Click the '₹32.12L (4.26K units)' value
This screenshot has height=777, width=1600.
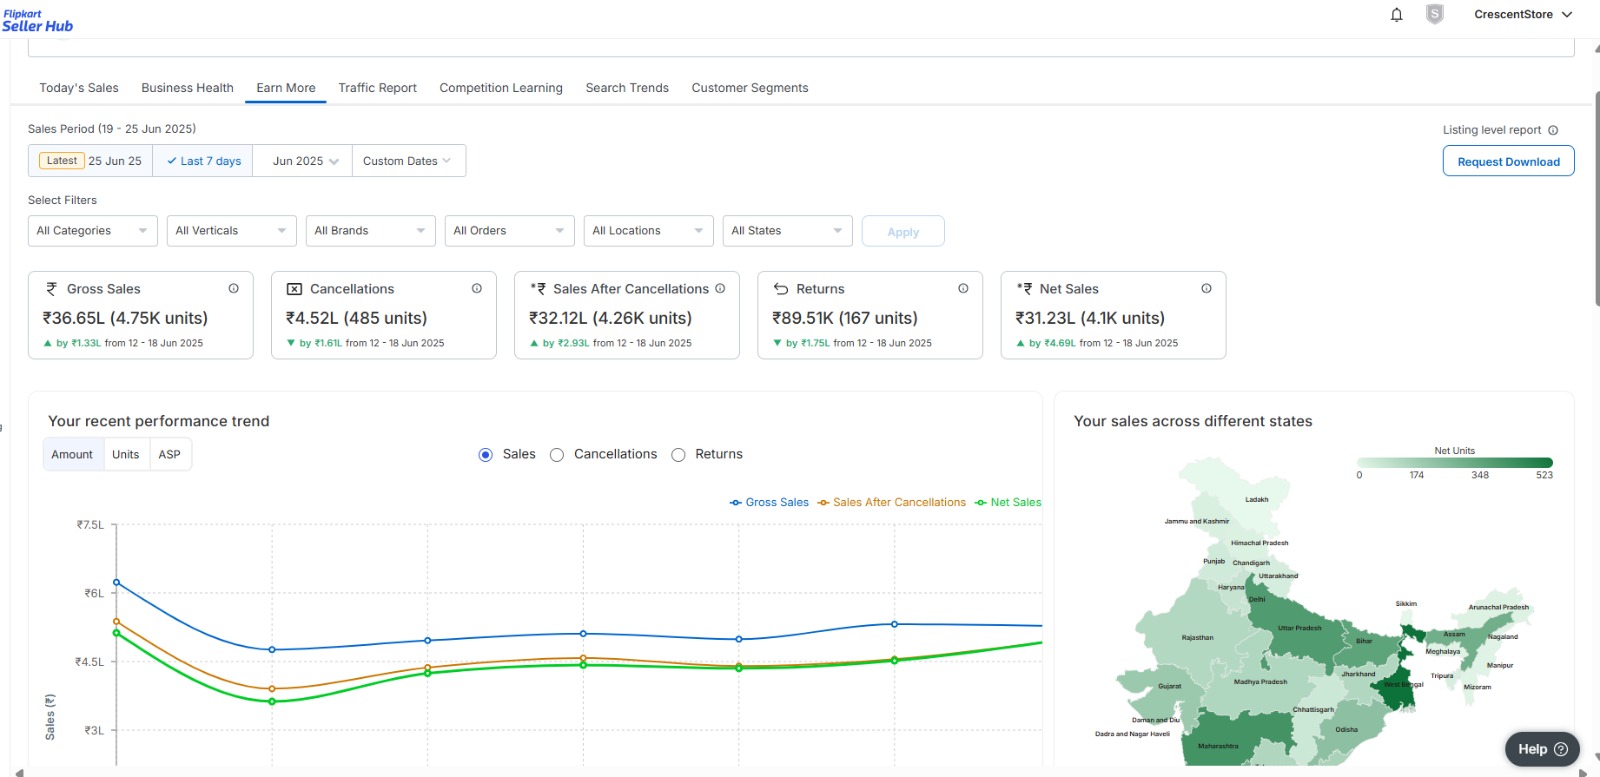coord(610,318)
